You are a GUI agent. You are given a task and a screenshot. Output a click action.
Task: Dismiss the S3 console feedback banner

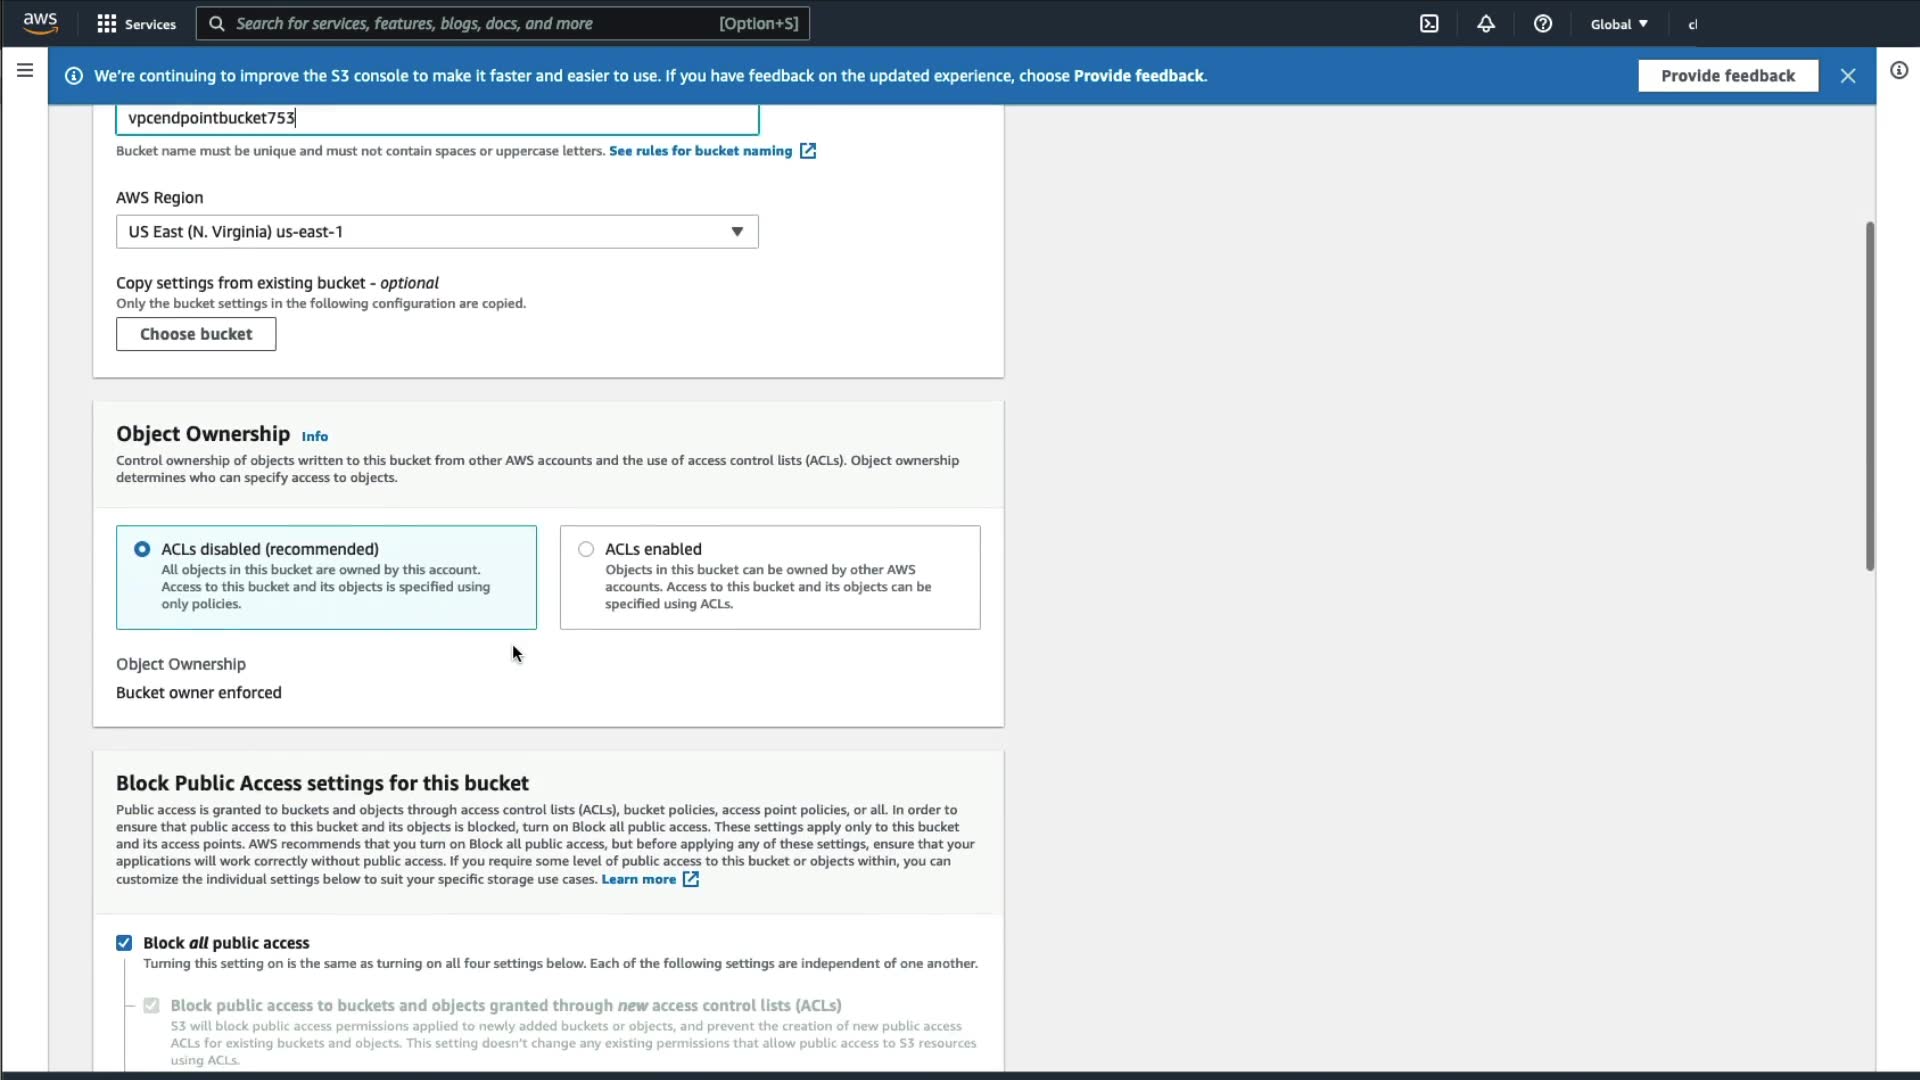(x=1848, y=76)
